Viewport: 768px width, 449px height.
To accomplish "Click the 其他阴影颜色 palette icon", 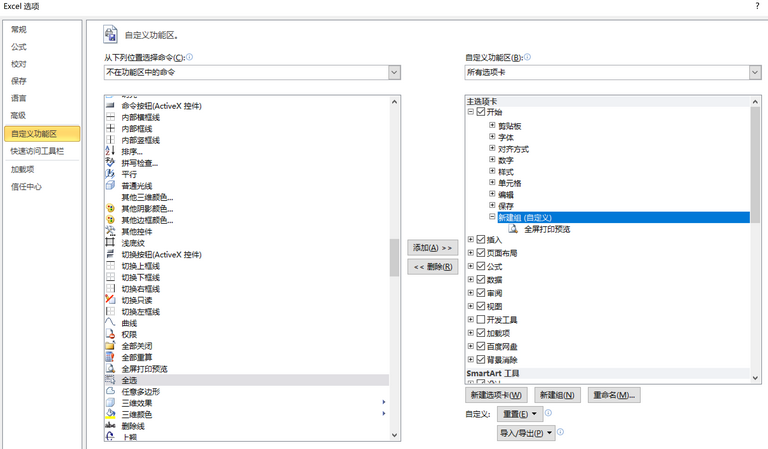I will pos(110,209).
